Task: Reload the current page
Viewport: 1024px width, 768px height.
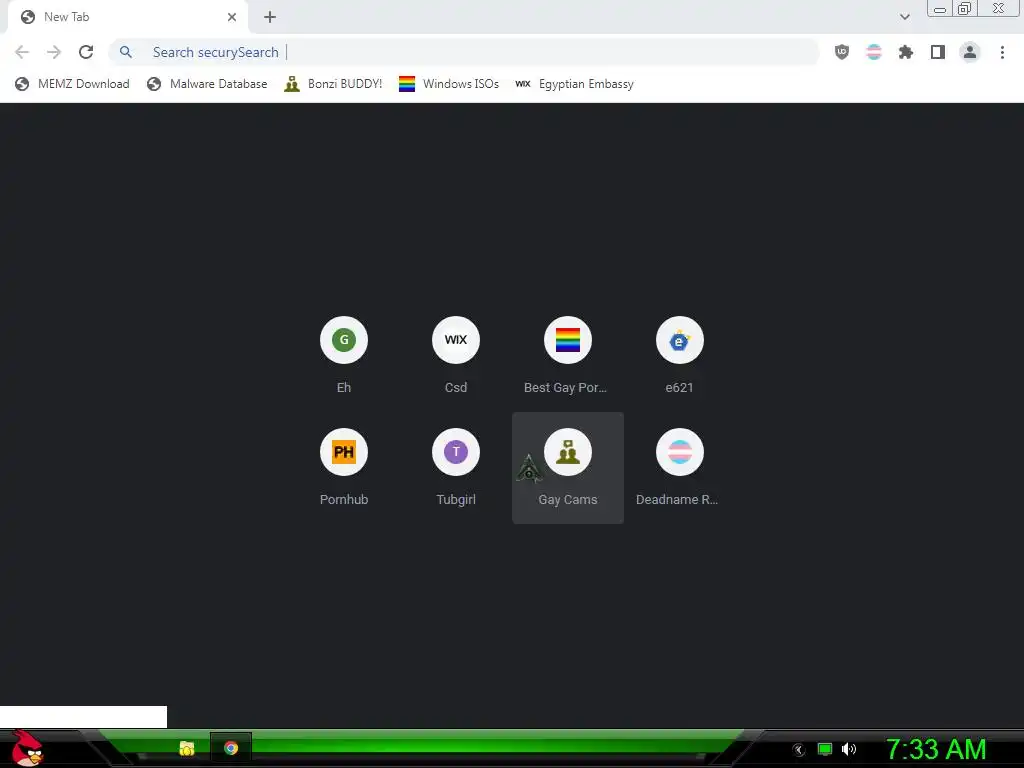Action: coord(86,52)
